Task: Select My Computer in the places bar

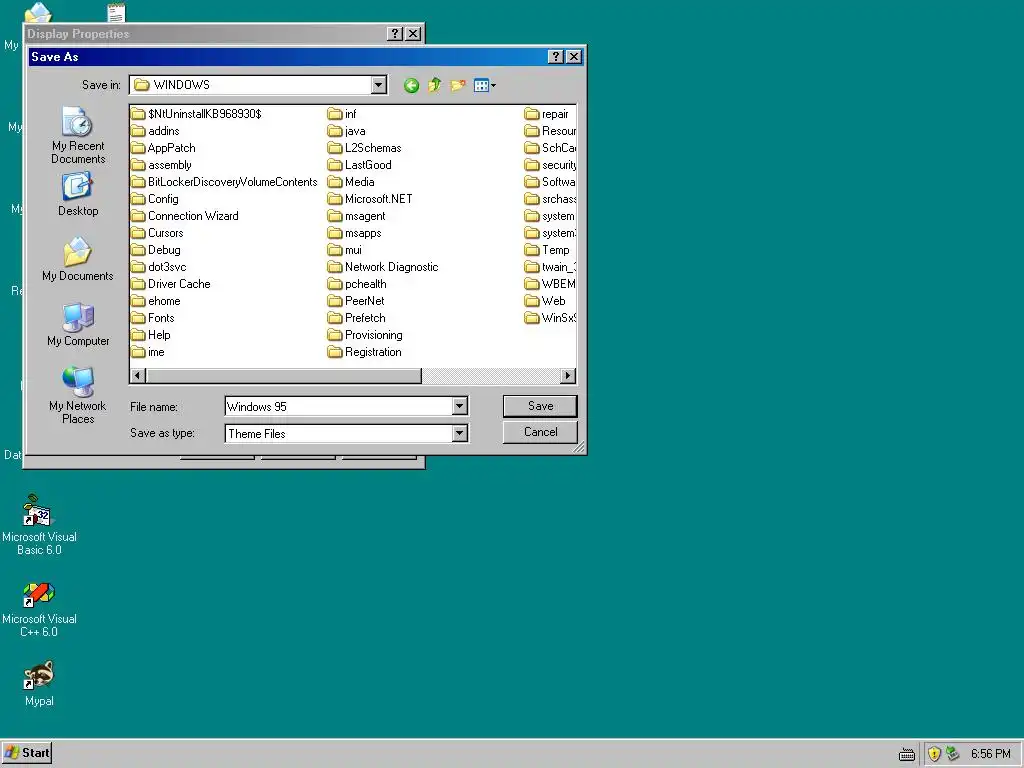Action: coord(78,324)
